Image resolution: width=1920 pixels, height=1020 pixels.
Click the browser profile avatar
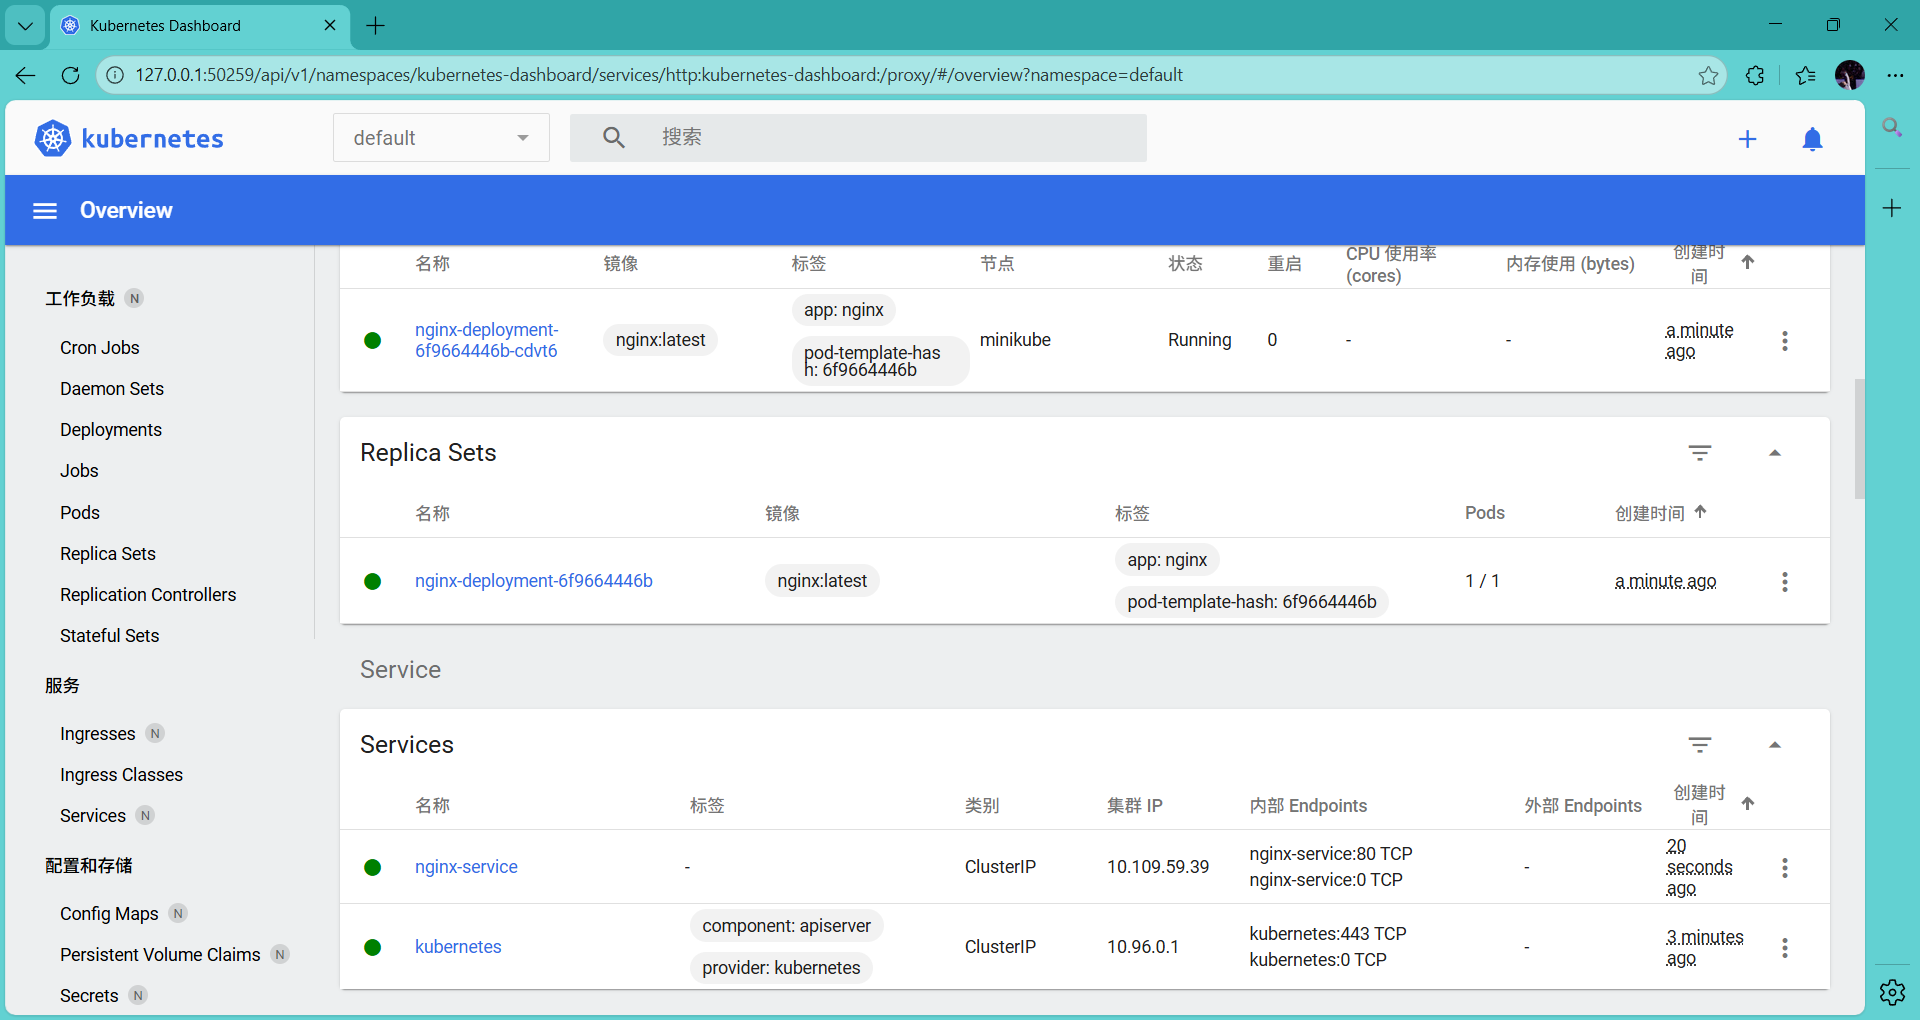1850,75
